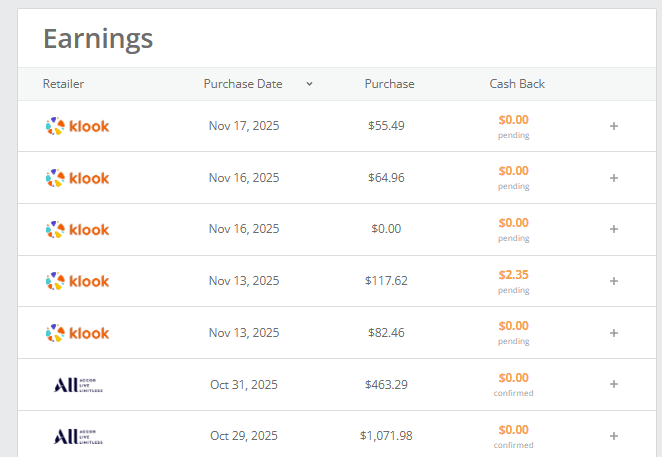
Task: Open Klook logo in the $0.00 purchase row
Action: (77, 229)
